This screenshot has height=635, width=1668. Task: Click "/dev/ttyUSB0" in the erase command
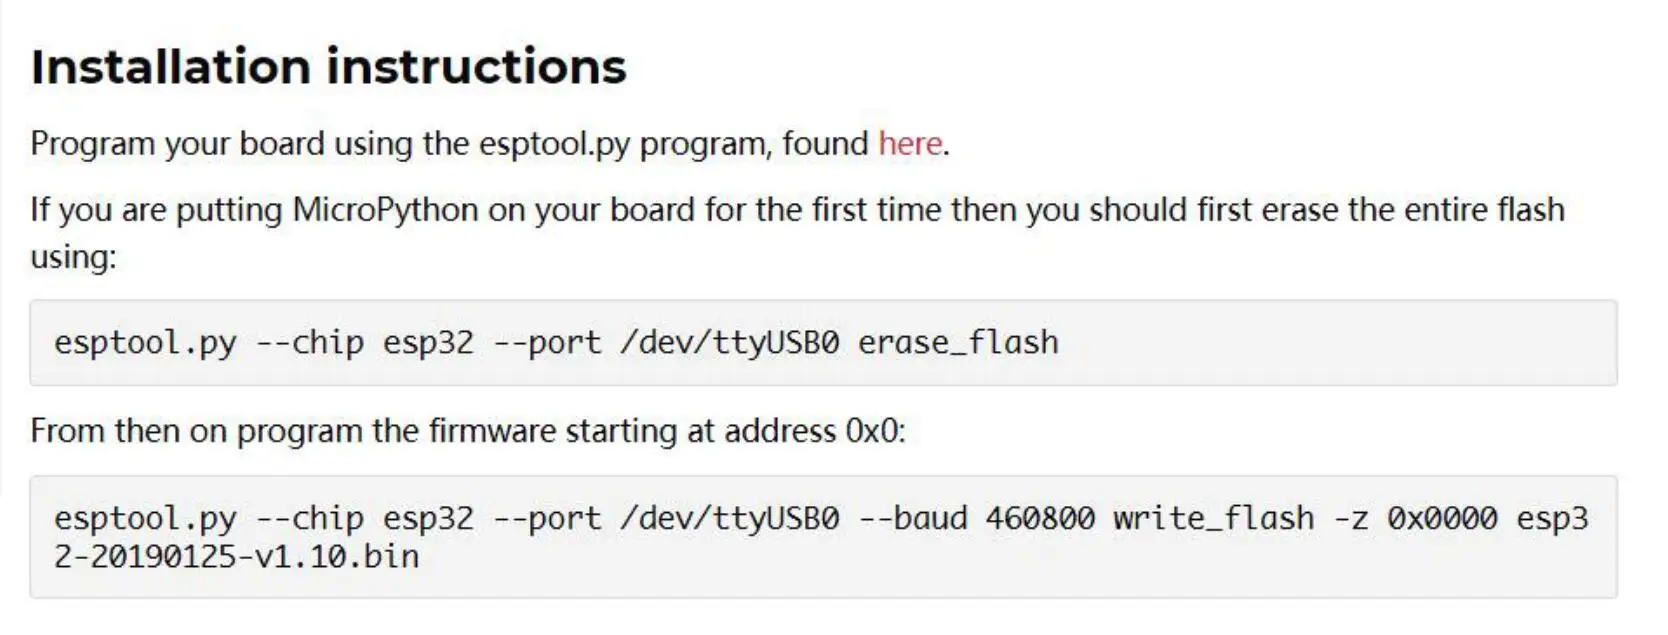tap(730, 343)
